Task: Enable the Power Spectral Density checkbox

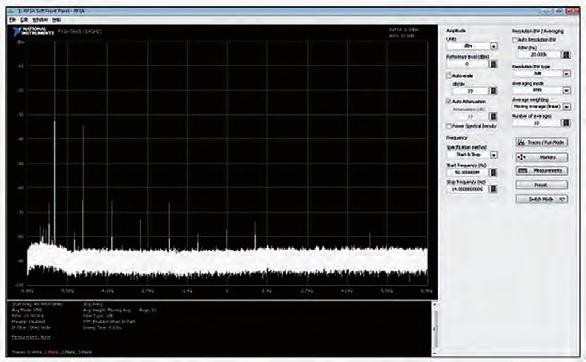Action: pyautogui.click(x=449, y=126)
